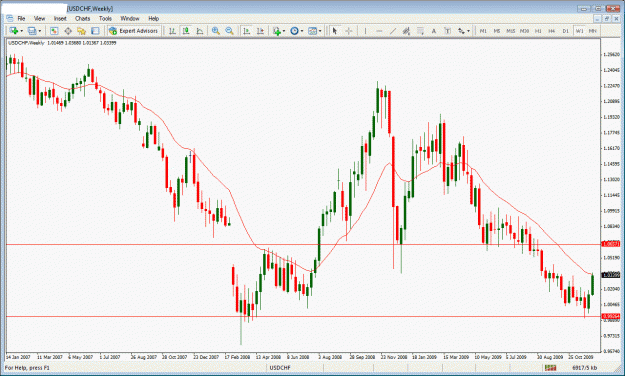Switch to MN monthly timeframe
Screen dimensions: 625x376
(593, 31)
